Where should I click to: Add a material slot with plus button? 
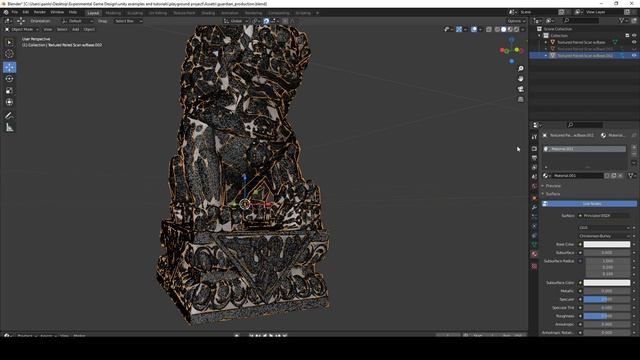634,147
